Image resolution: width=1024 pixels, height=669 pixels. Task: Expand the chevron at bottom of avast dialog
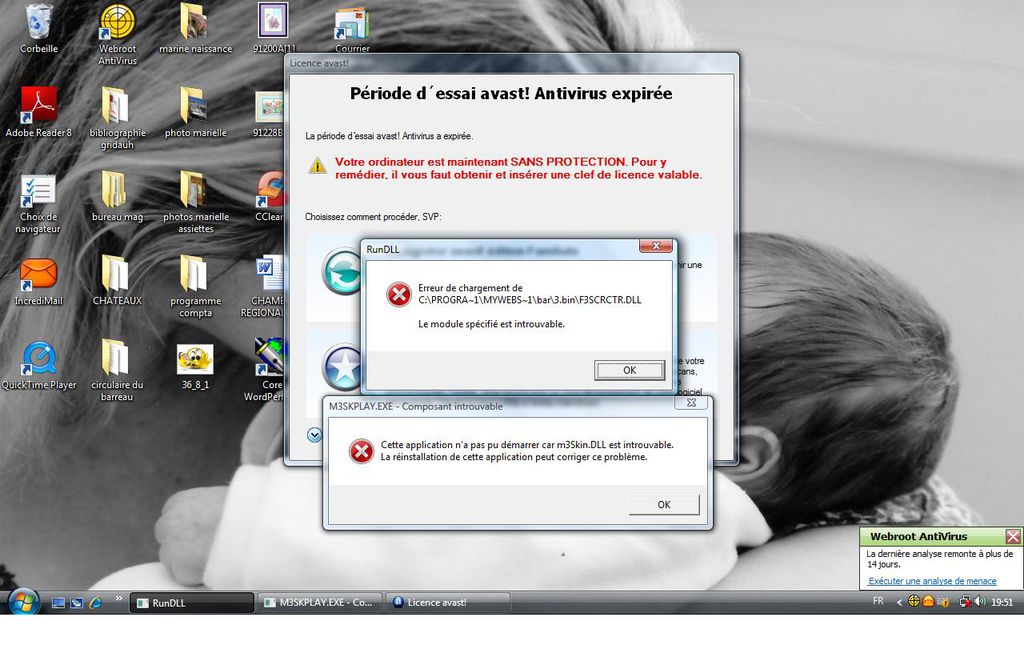tap(315, 435)
